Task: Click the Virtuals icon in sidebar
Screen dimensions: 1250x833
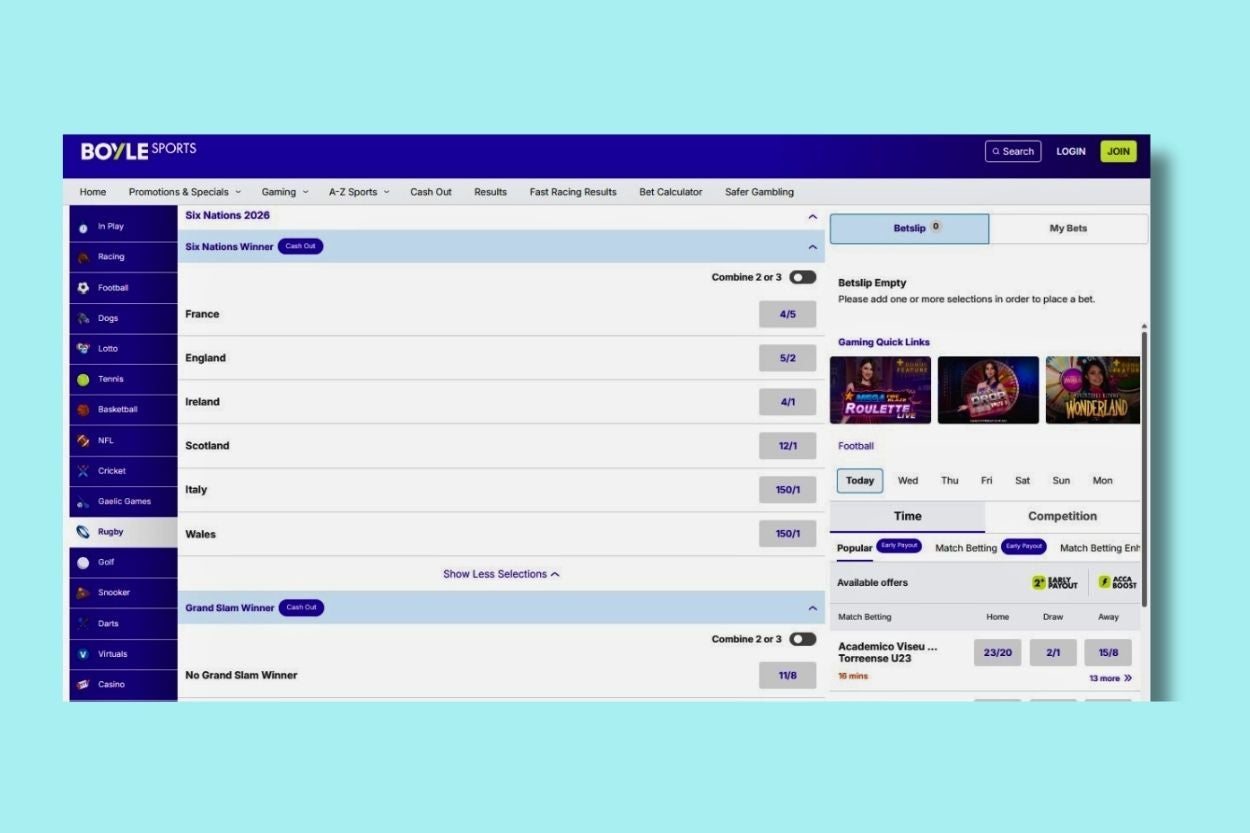Action: pos(84,654)
